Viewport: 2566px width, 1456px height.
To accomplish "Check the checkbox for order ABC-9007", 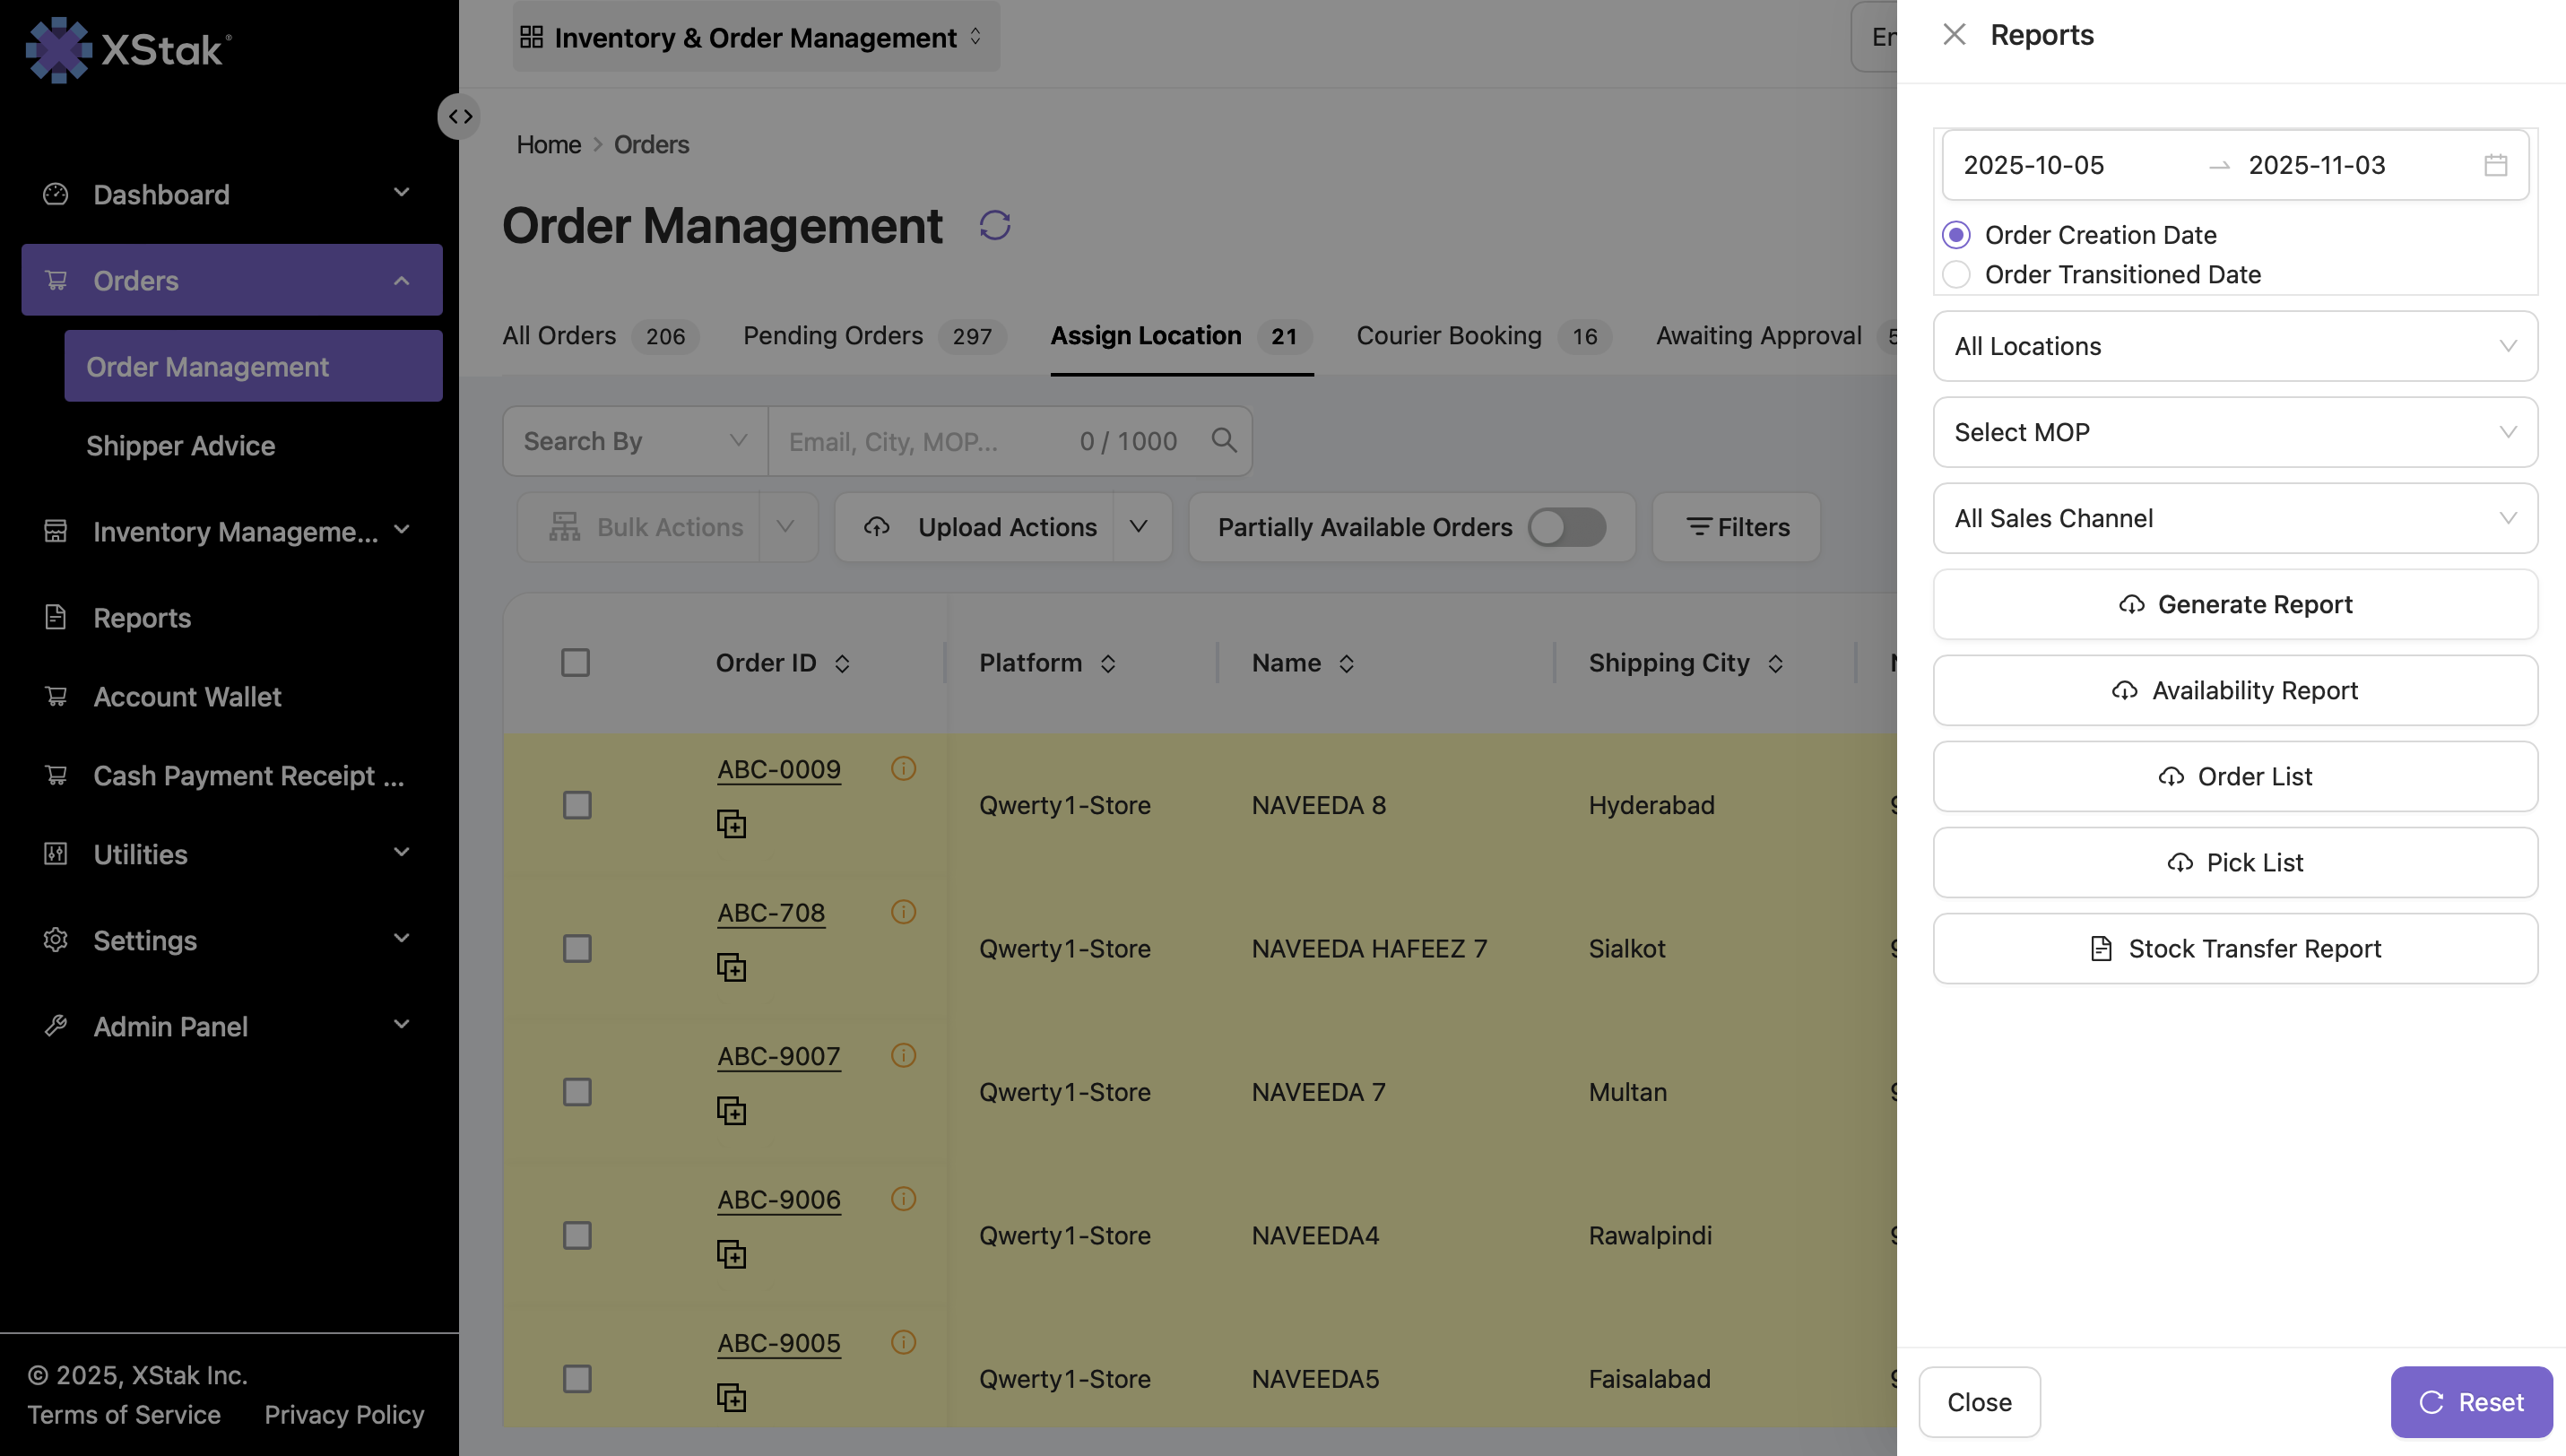I will (x=577, y=1092).
